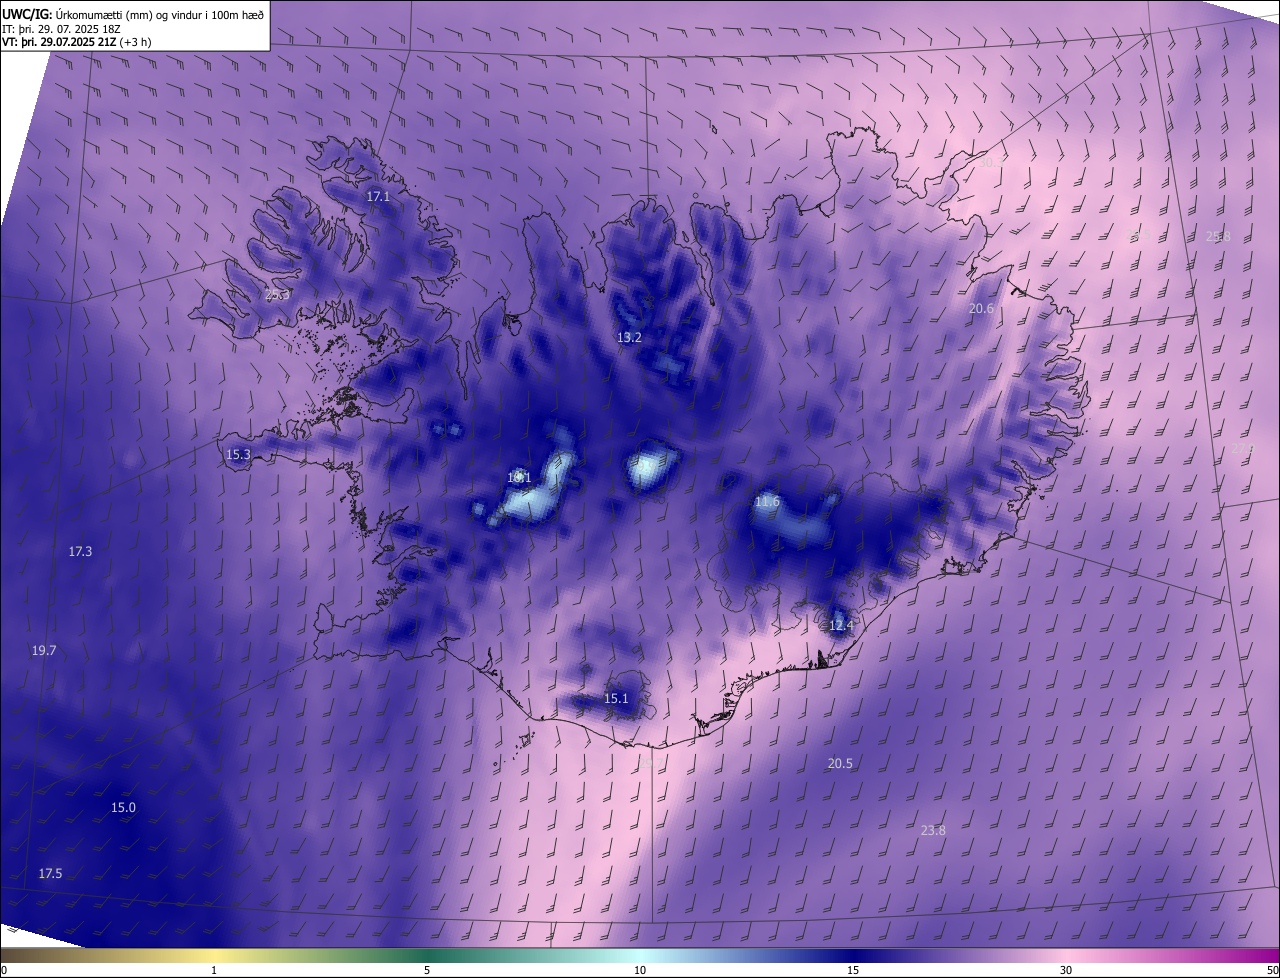This screenshot has width=1280, height=978.
Task: Click the color scale tick labeled 0
Action: [4, 970]
